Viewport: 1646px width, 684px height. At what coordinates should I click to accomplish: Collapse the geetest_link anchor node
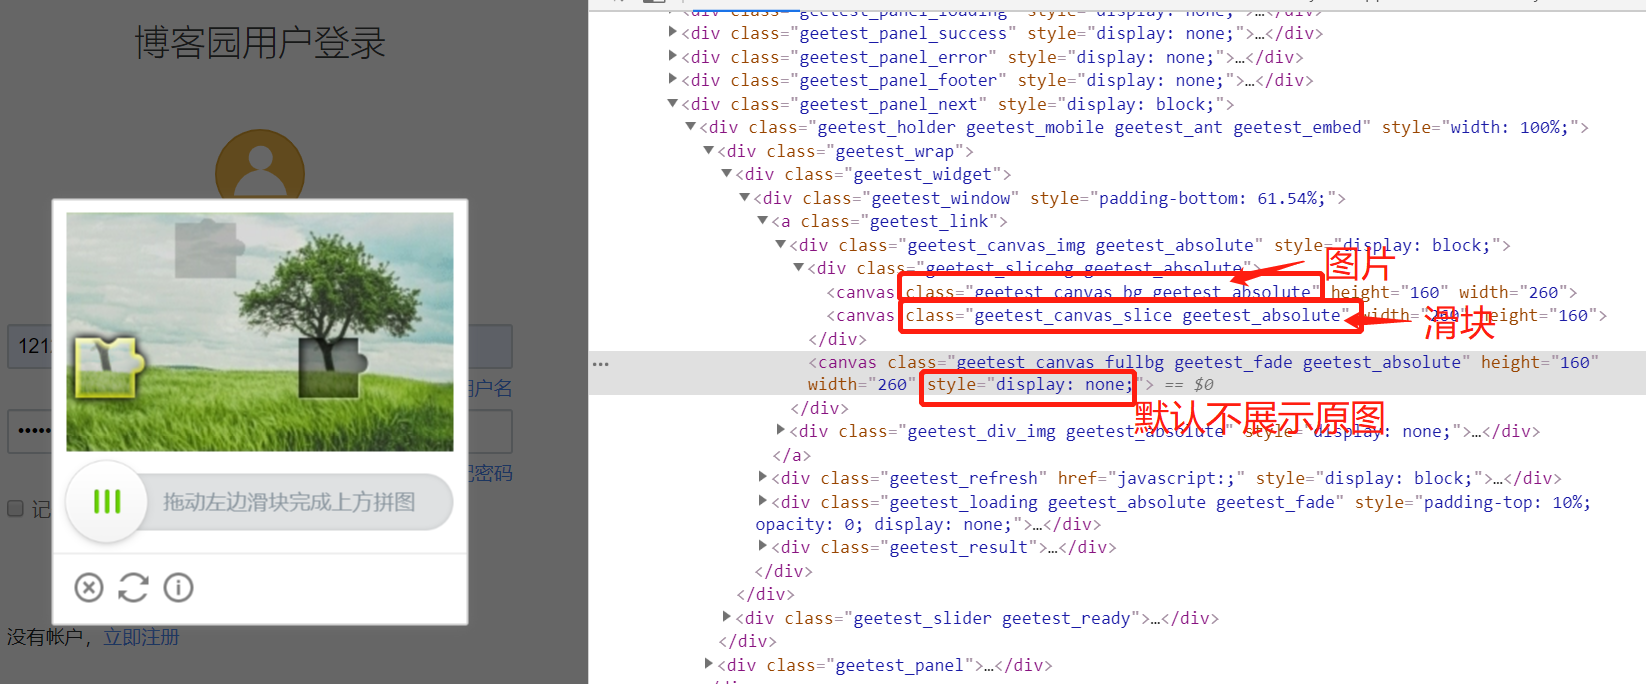pos(763,219)
